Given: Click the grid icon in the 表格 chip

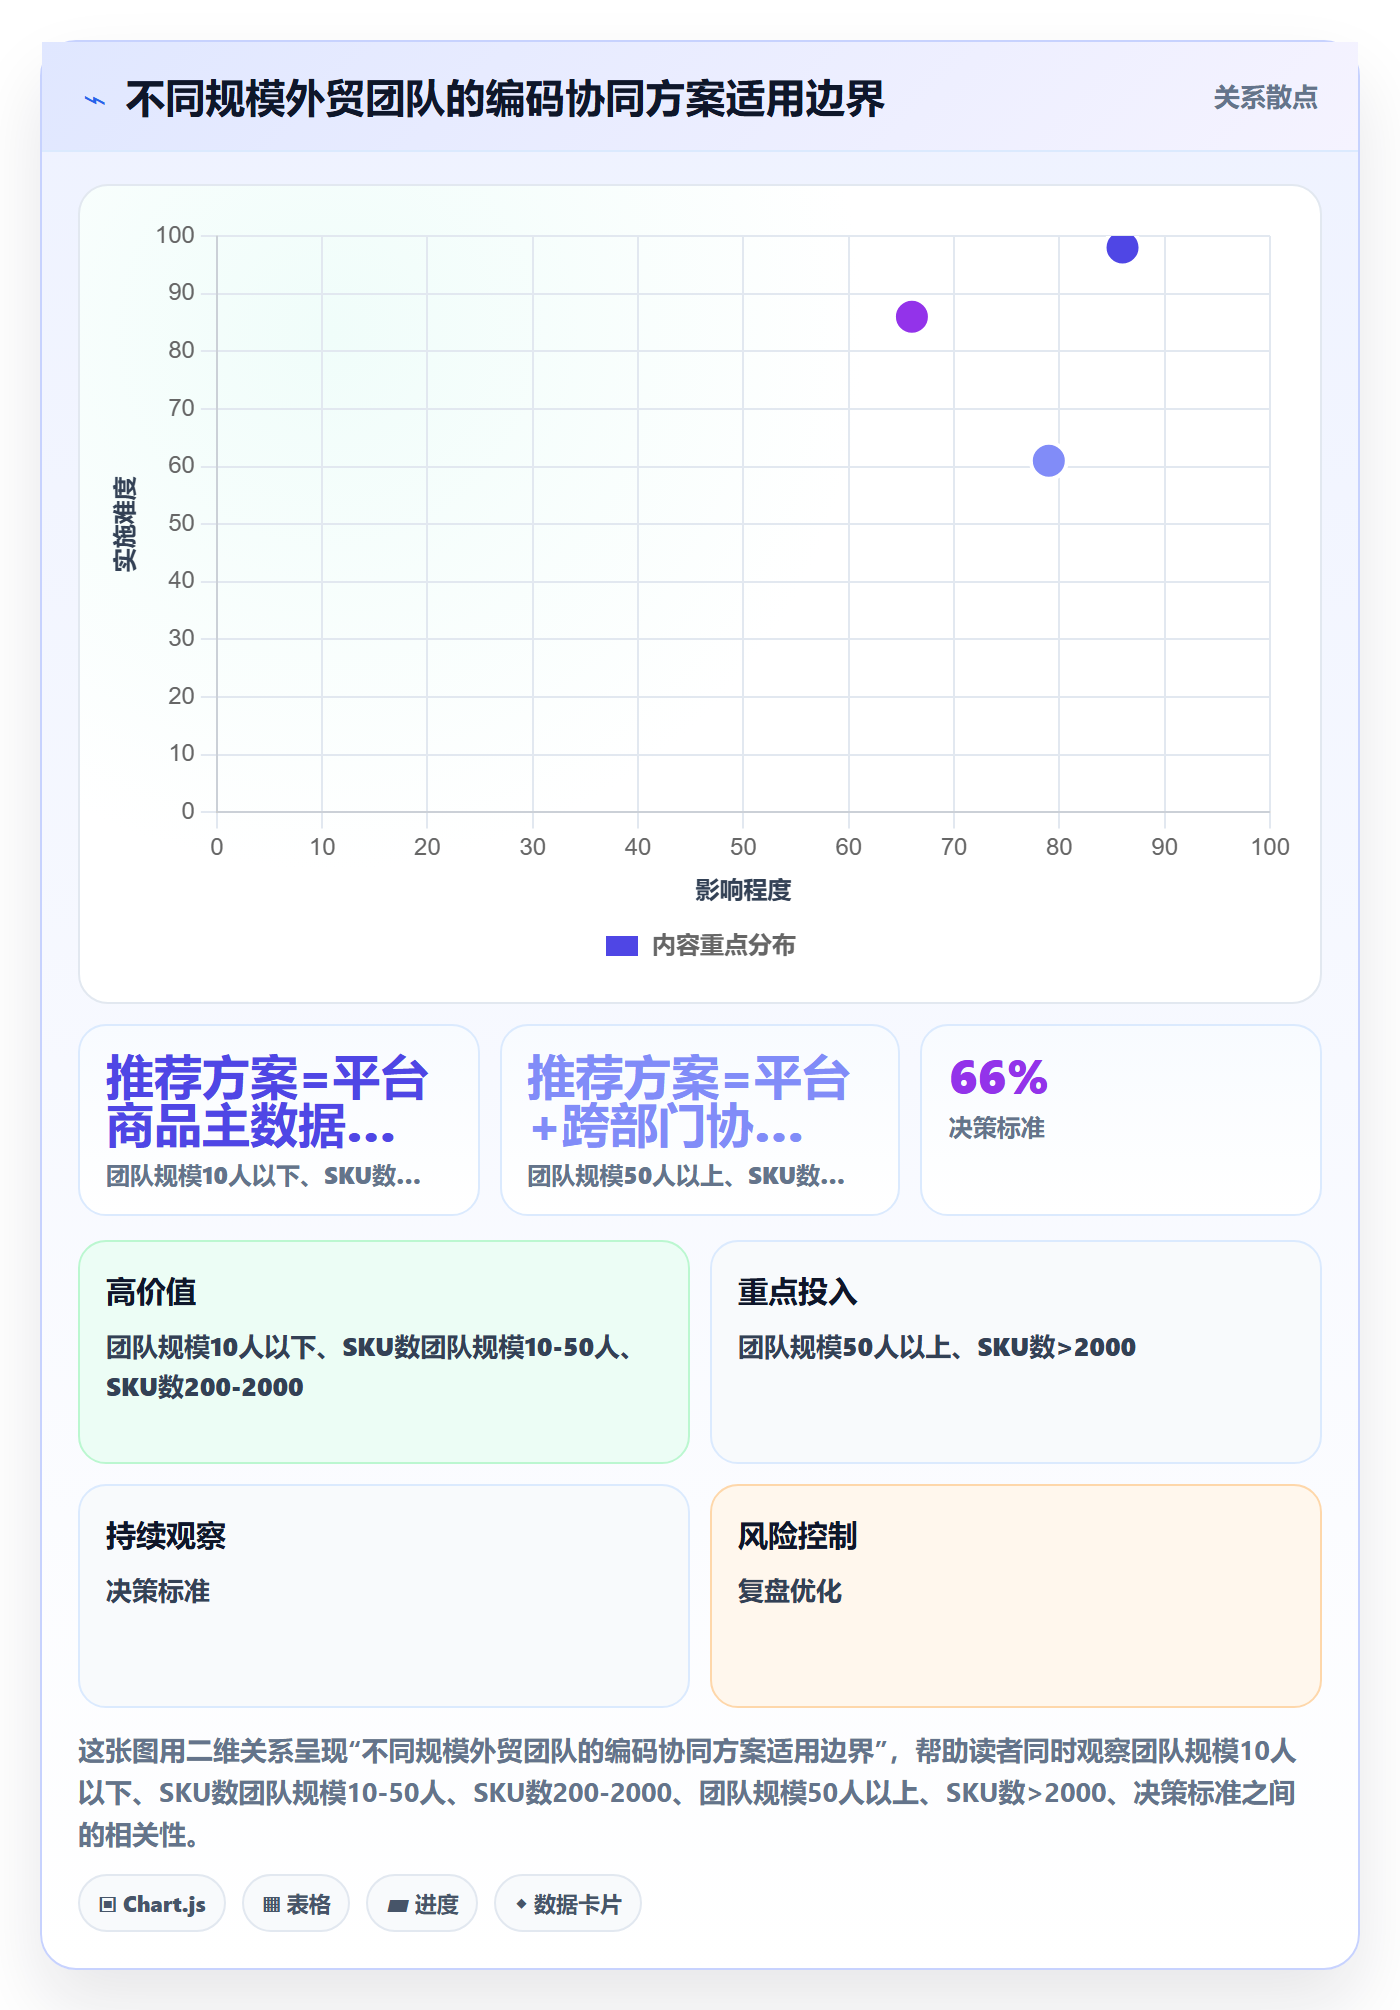Looking at the screenshot, I should [271, 1905].
